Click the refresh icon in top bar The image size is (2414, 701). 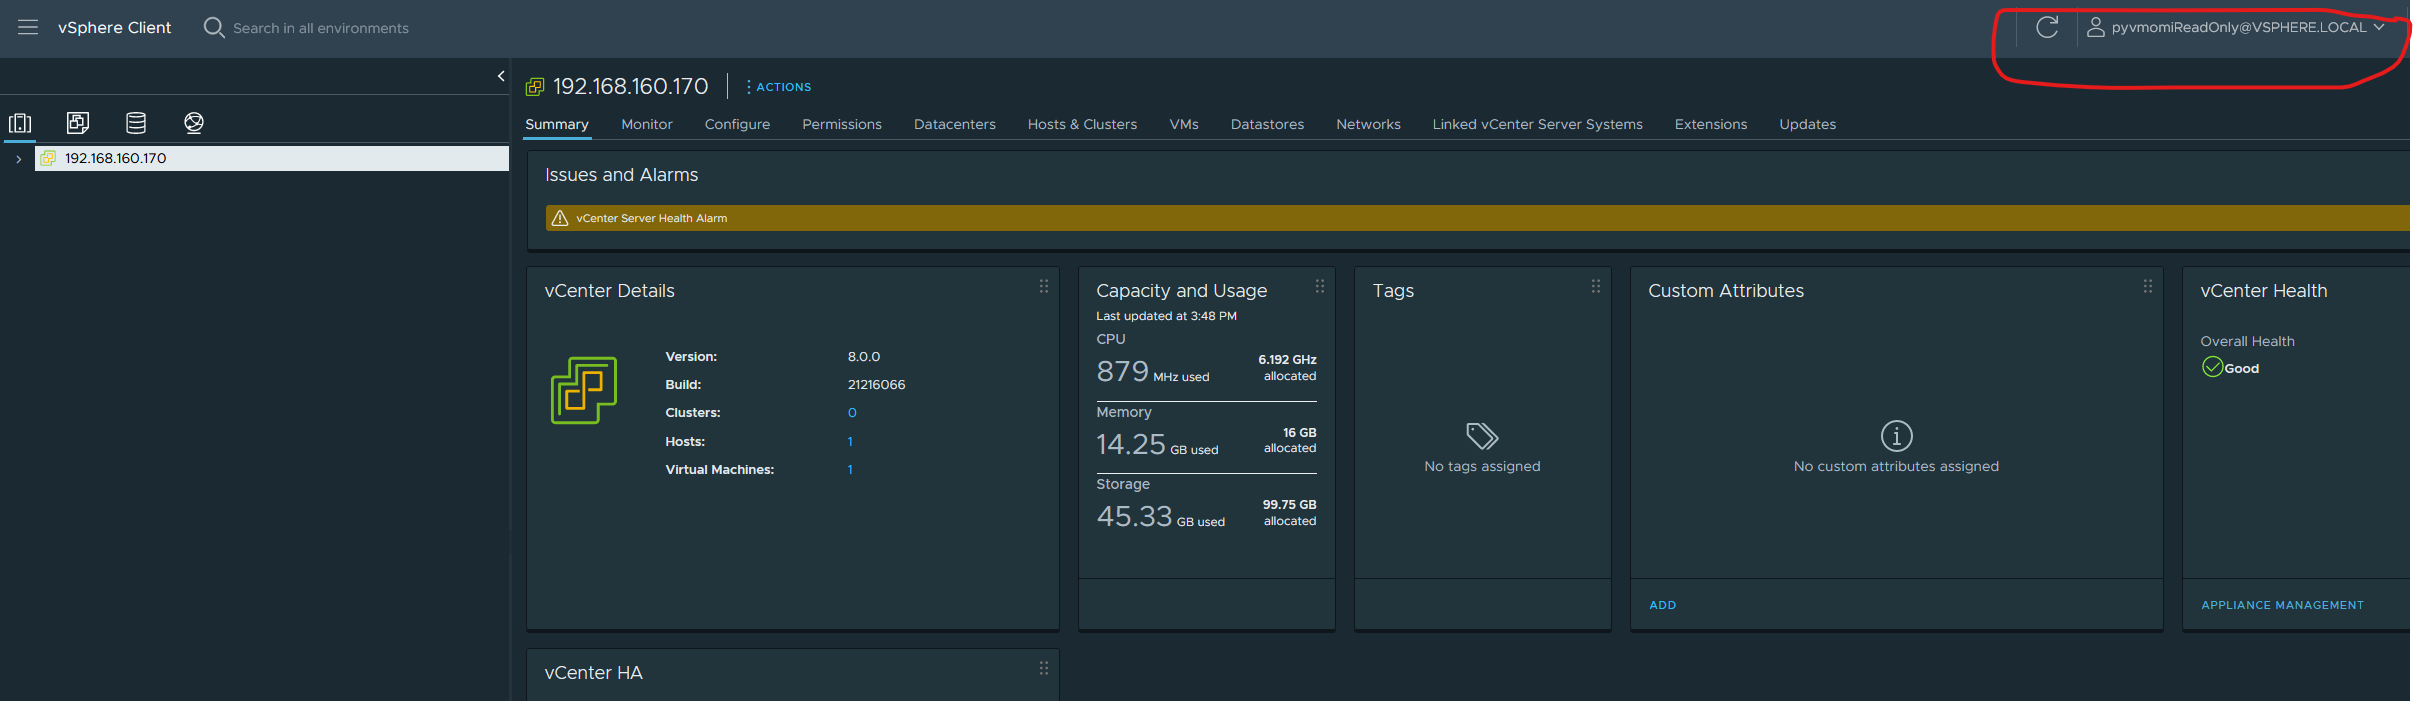pyautogui.click(x=2047, y=27)
